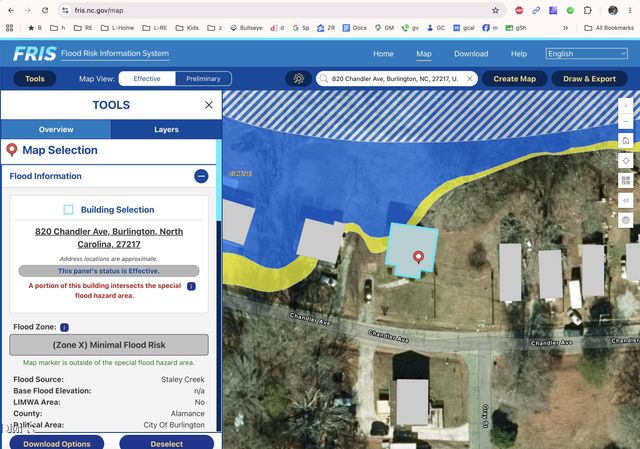The width and height of the screenshot is (640, 449).
Task: Click the Tools button
Action: (x=35, y=79)
